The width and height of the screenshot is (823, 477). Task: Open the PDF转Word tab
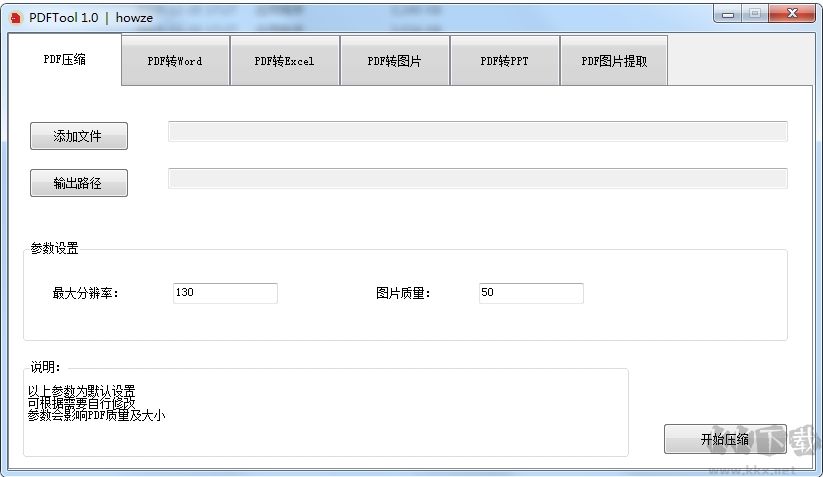click(x=175, y=61)
